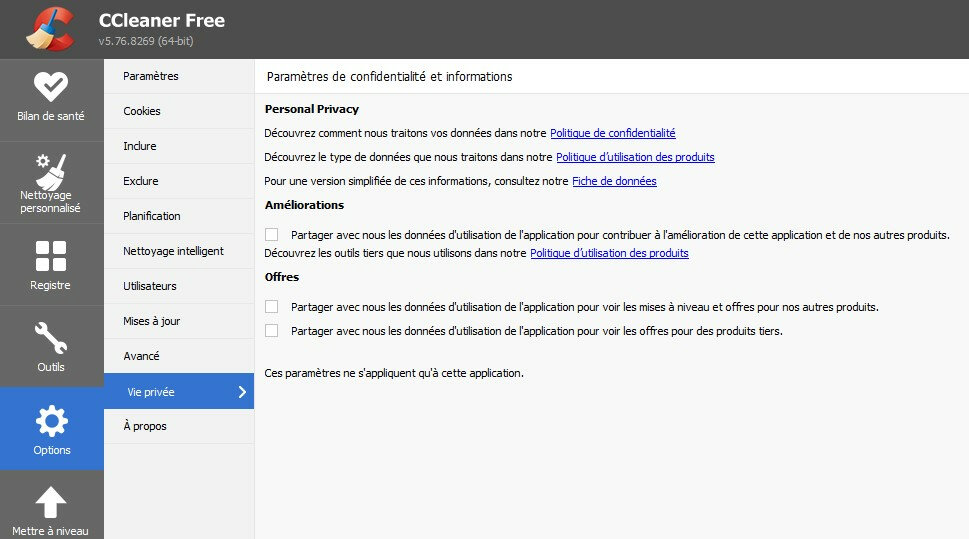Viewport: 969px width, 539px height.
Task: Open the Politique de confidentialité link
Action: pyautogui.click(x=612, y=133)
